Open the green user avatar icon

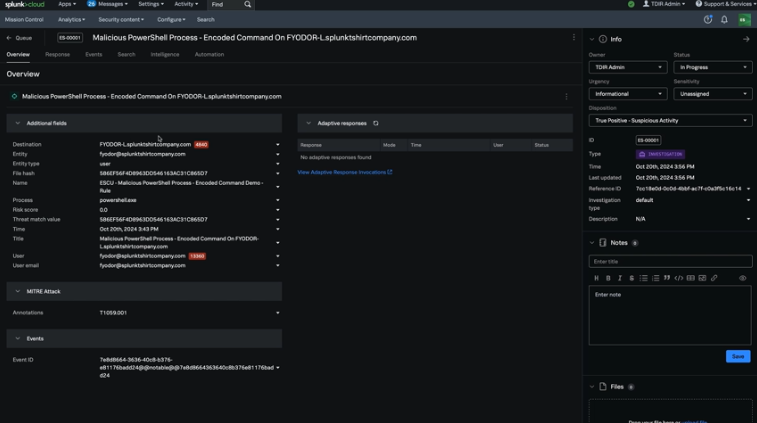point(744,20)
